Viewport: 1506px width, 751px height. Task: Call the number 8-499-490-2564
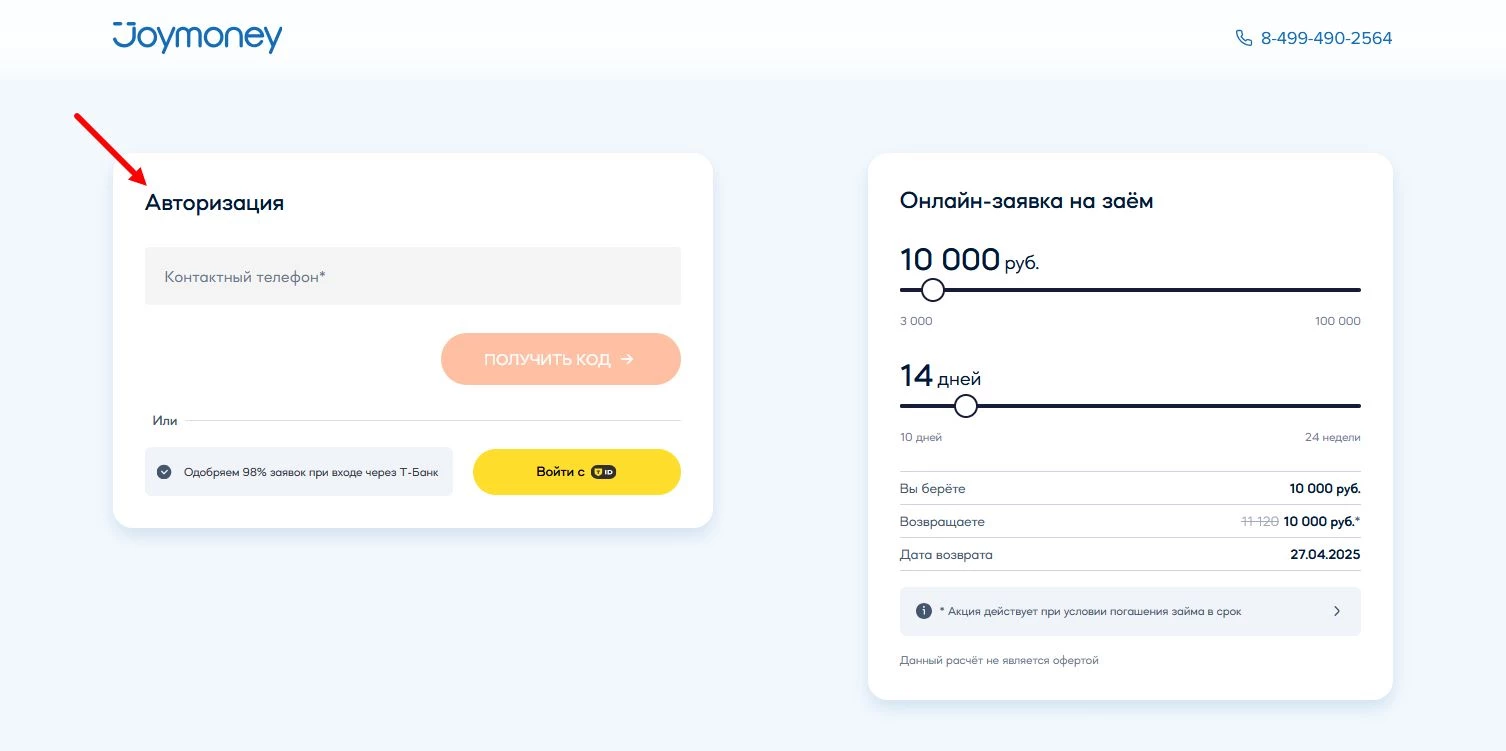click(1326, 38)
